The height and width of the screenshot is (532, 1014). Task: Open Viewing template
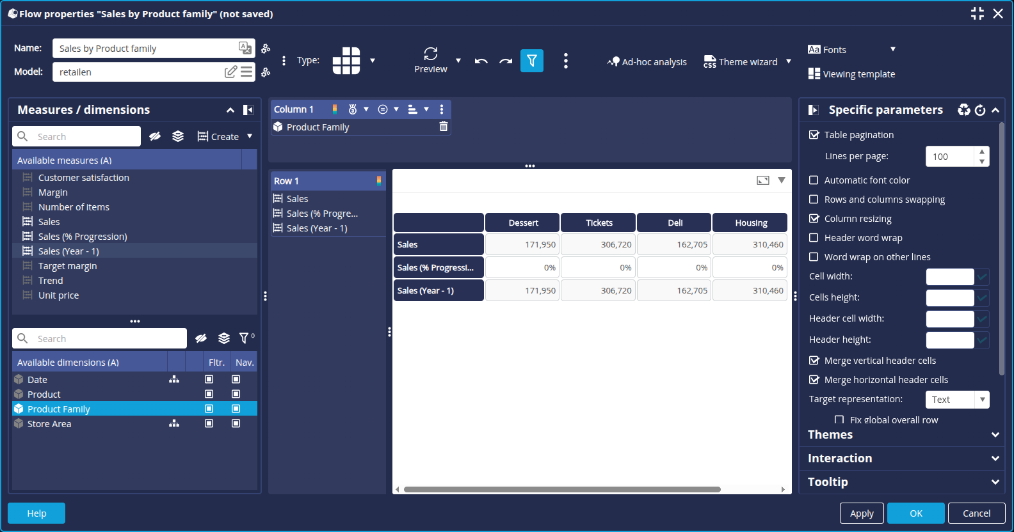click(x=851, y=74)
